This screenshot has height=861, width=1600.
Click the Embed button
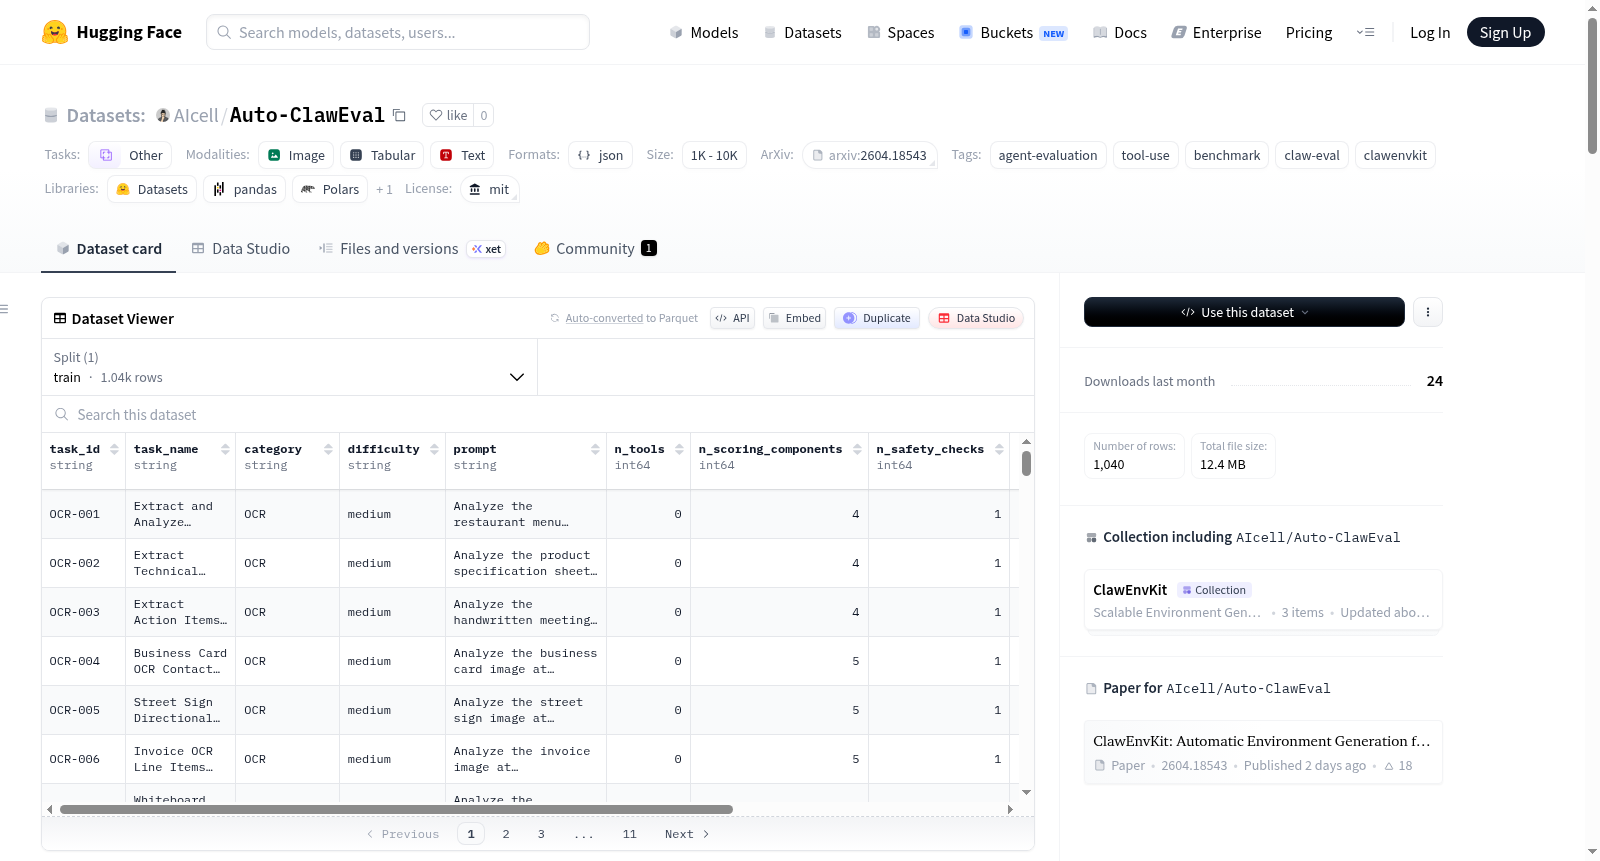(794, 318)
